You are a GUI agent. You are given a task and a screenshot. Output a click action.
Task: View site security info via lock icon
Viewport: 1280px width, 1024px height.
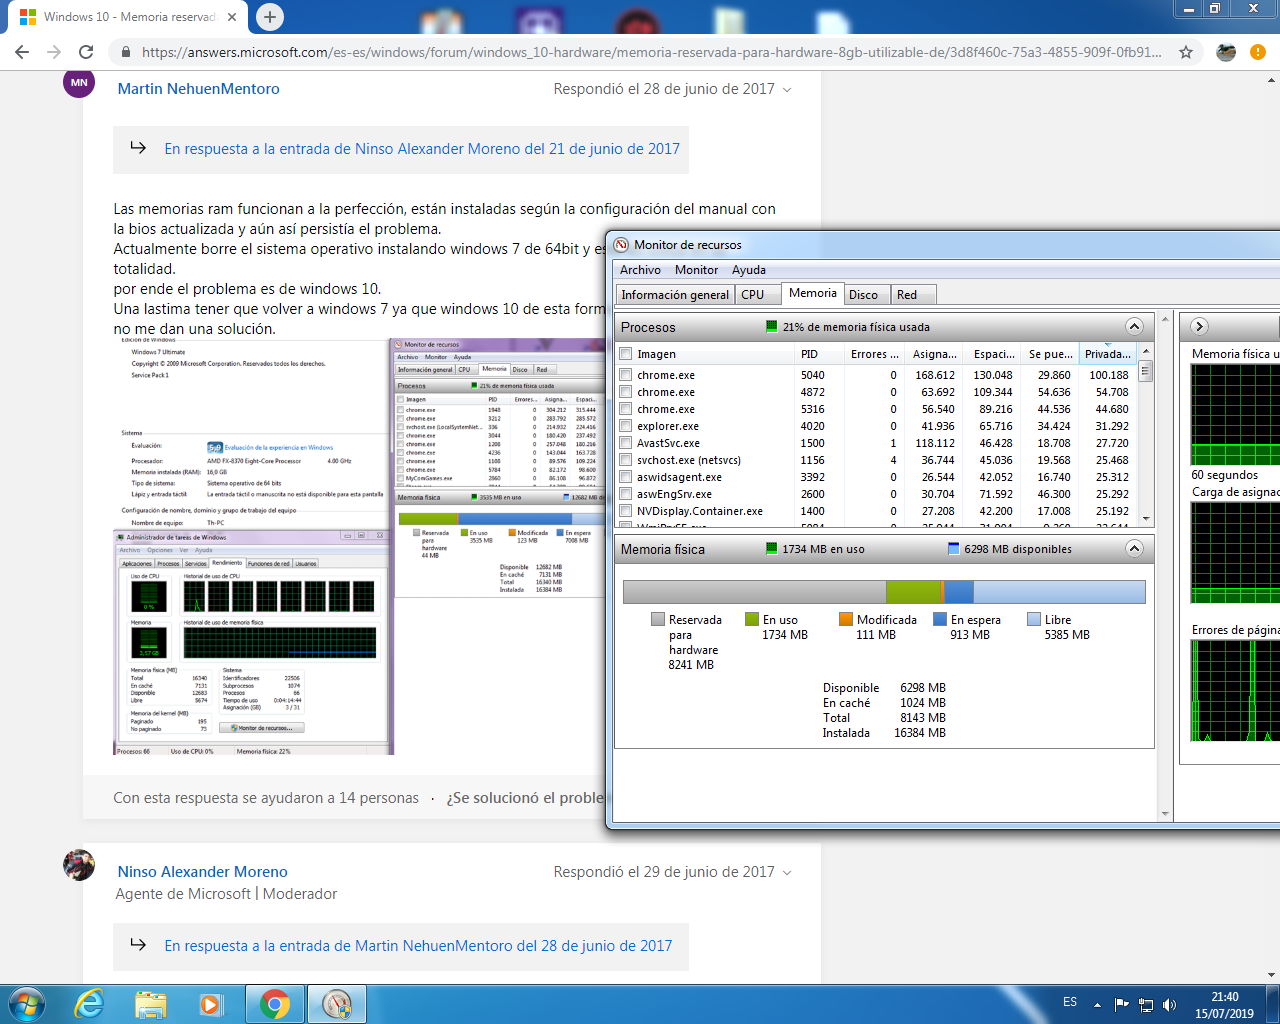[x=125, y=52]
